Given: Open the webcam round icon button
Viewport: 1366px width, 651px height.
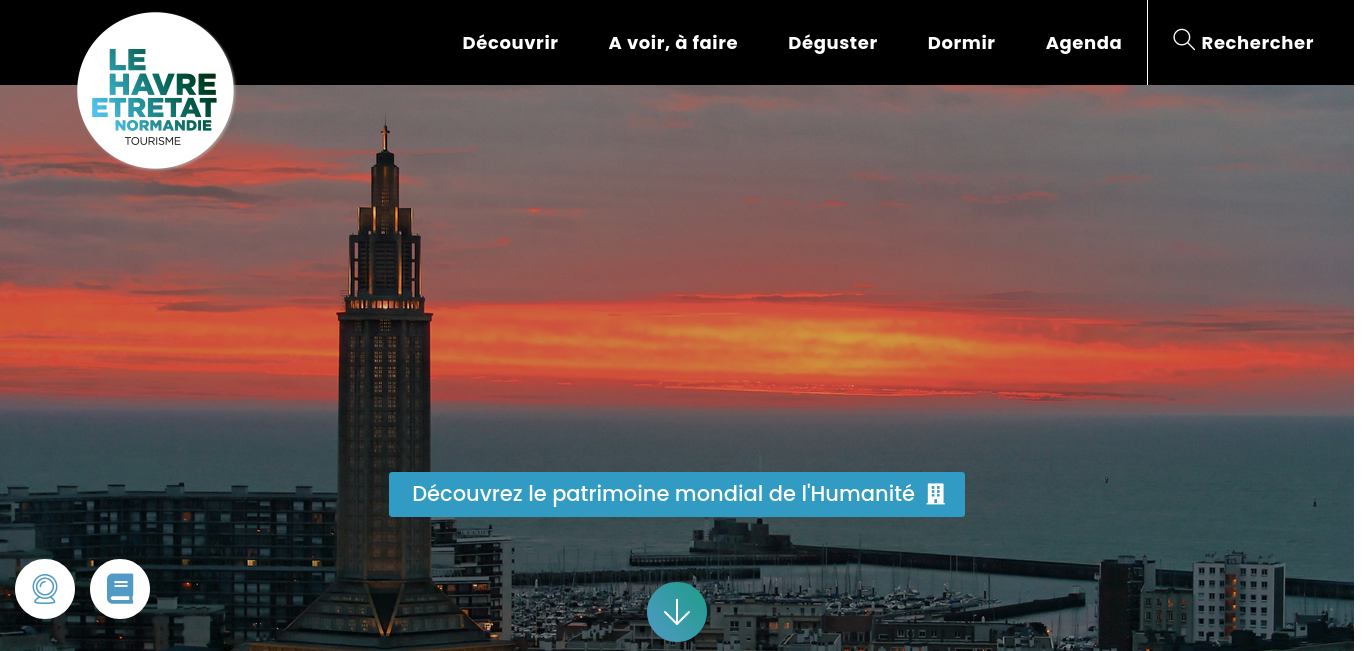Looking at the screenshot, I should tap(45, 589).
